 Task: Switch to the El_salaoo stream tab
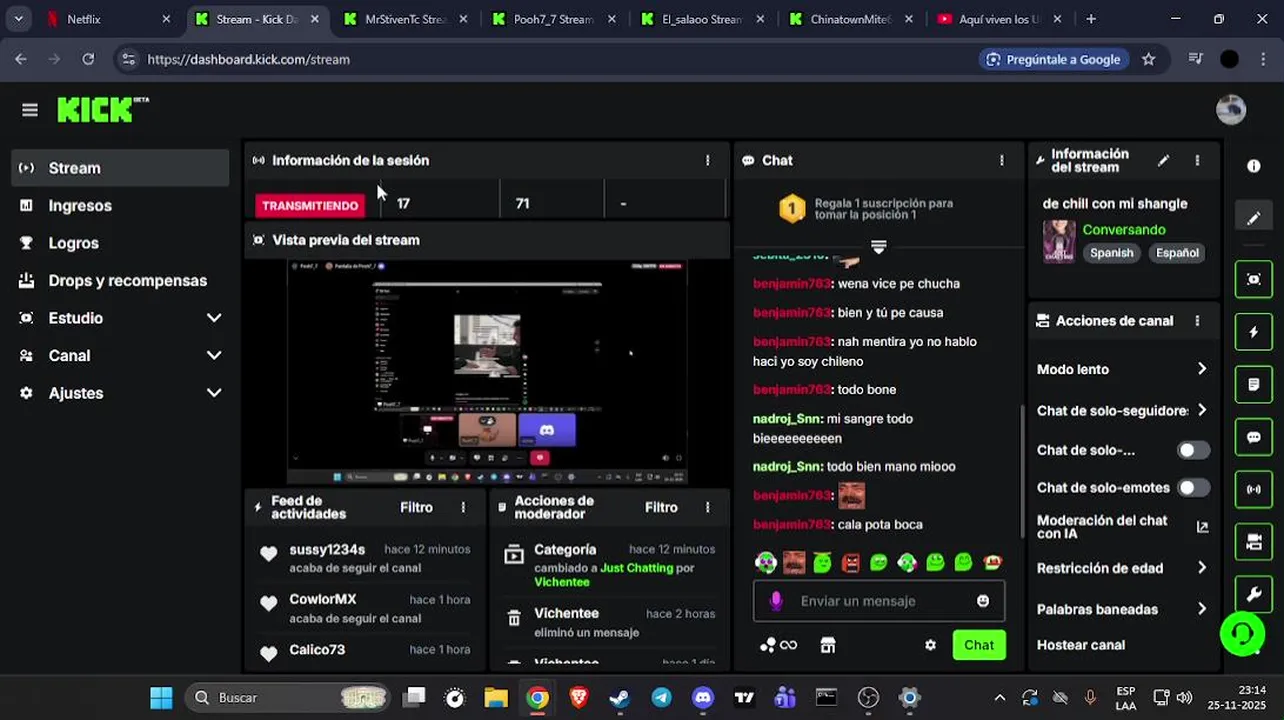pos(700,19)
